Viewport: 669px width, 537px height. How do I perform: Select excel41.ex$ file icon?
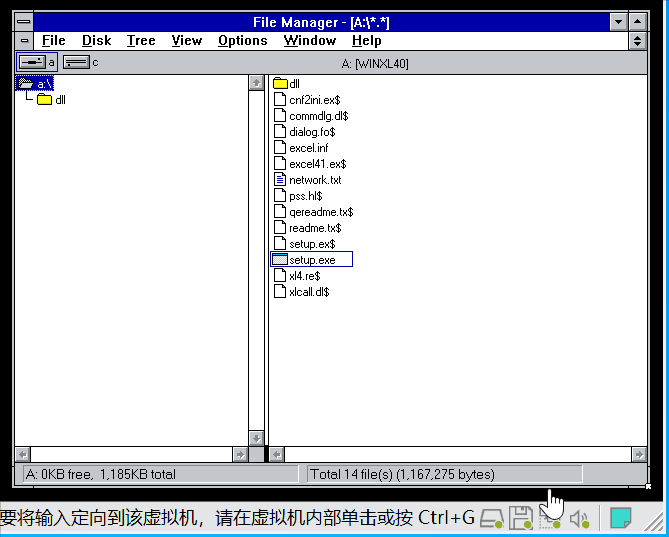pos(280,163)
